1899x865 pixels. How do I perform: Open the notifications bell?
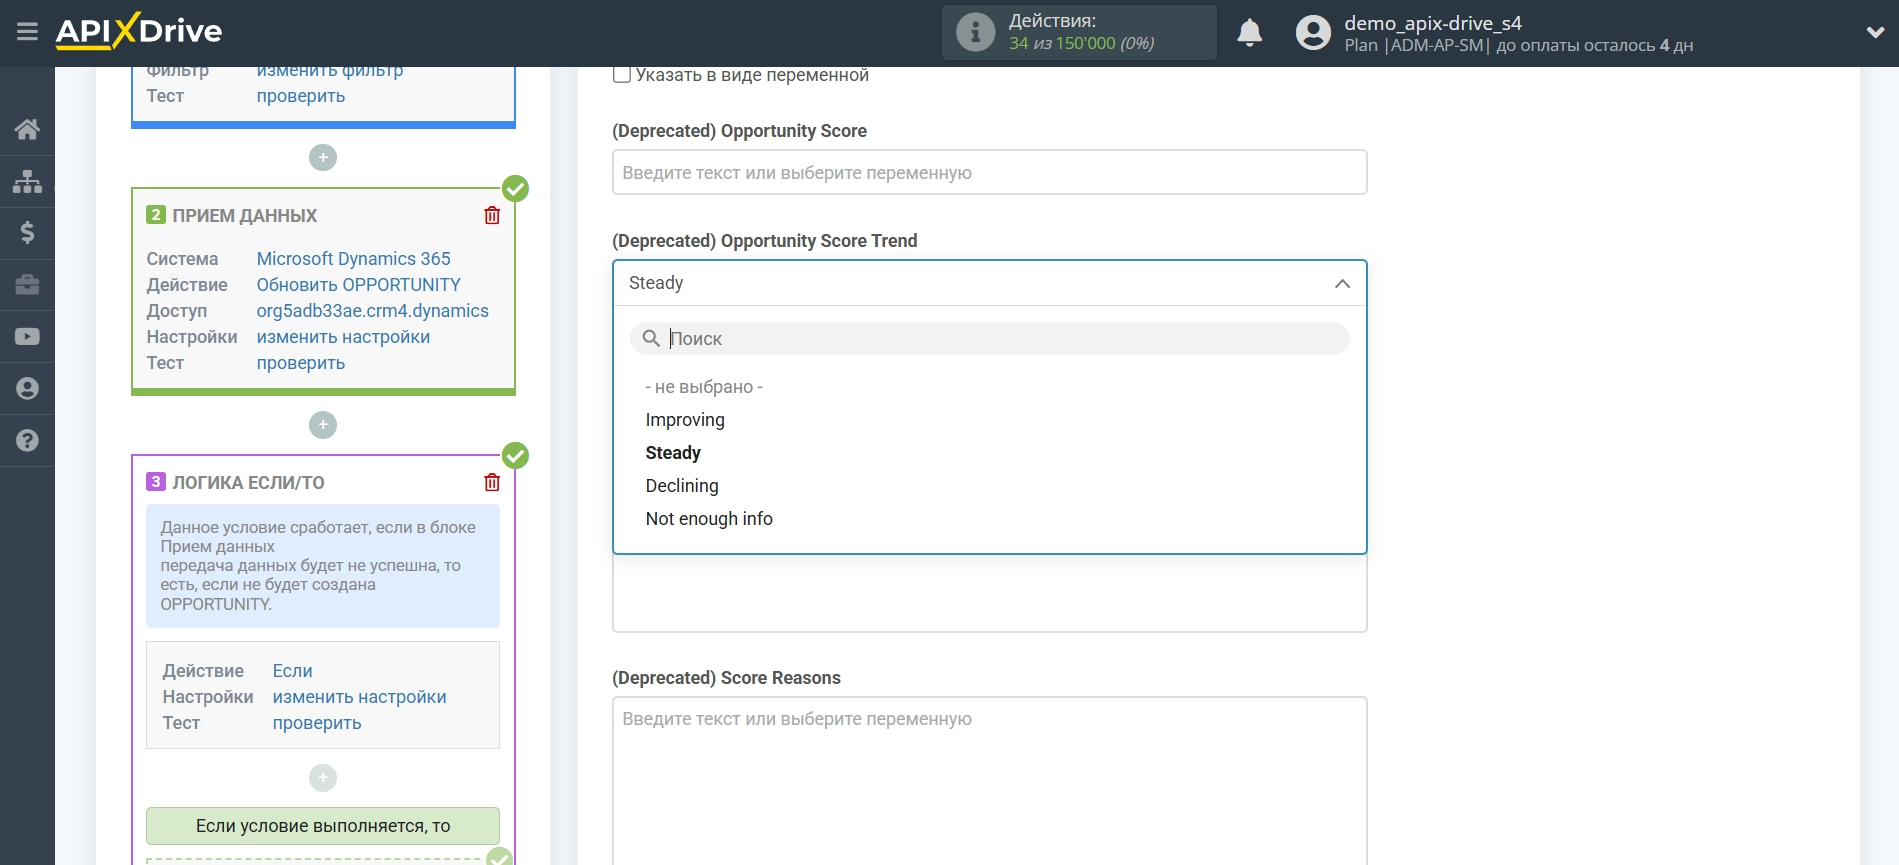tap(1249, 32)
